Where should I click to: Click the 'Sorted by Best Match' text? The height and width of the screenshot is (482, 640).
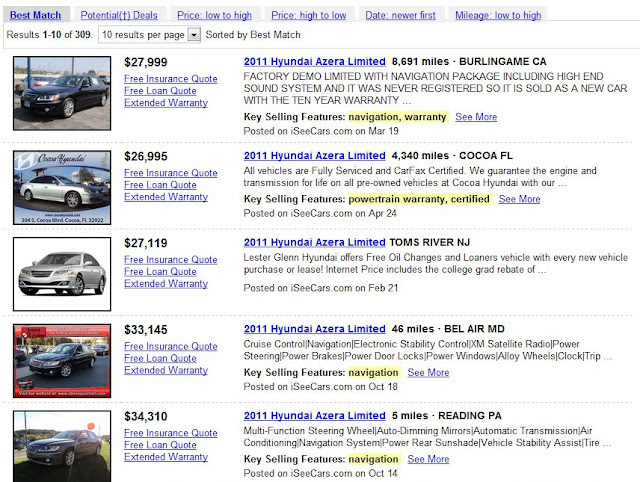pyautogui.click(x=253, y=35)
